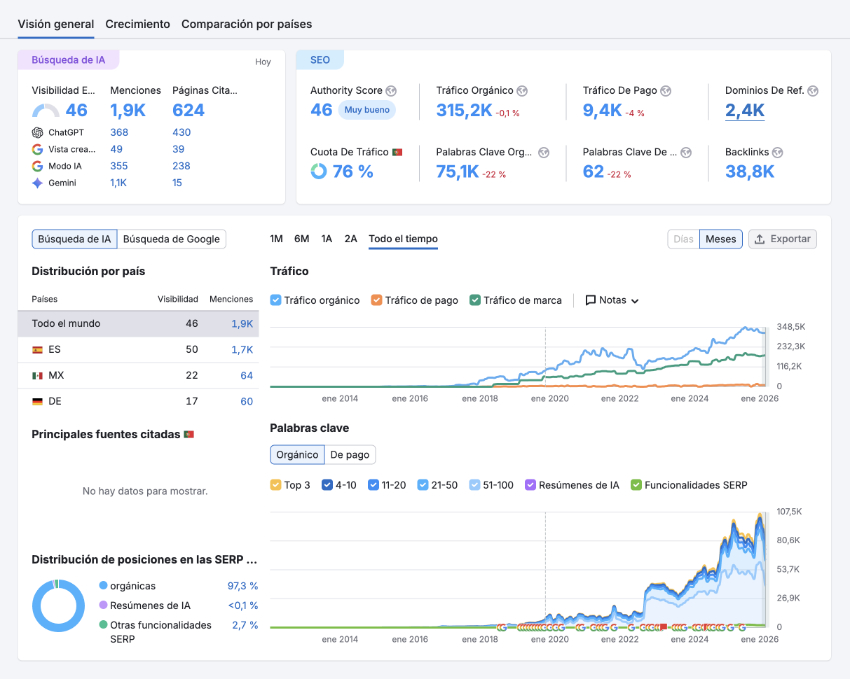Click the Exportar button

782,239
